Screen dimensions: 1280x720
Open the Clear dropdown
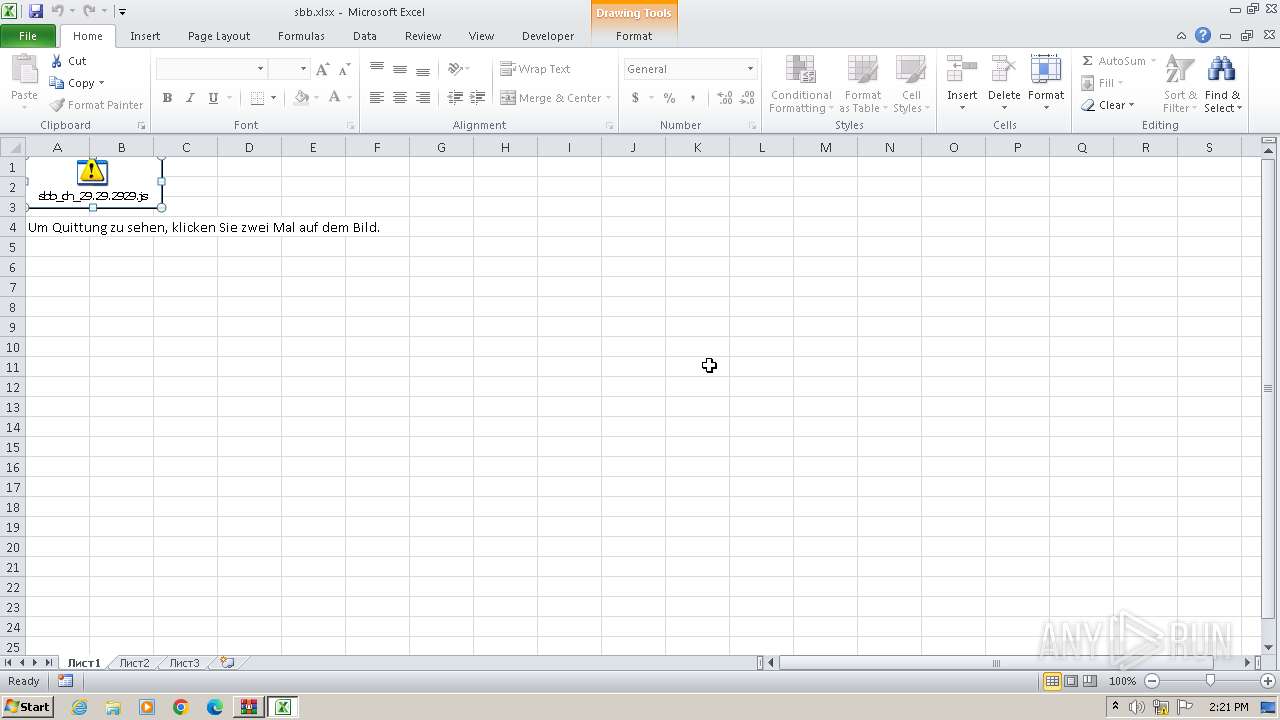(x=1108, y=105)
